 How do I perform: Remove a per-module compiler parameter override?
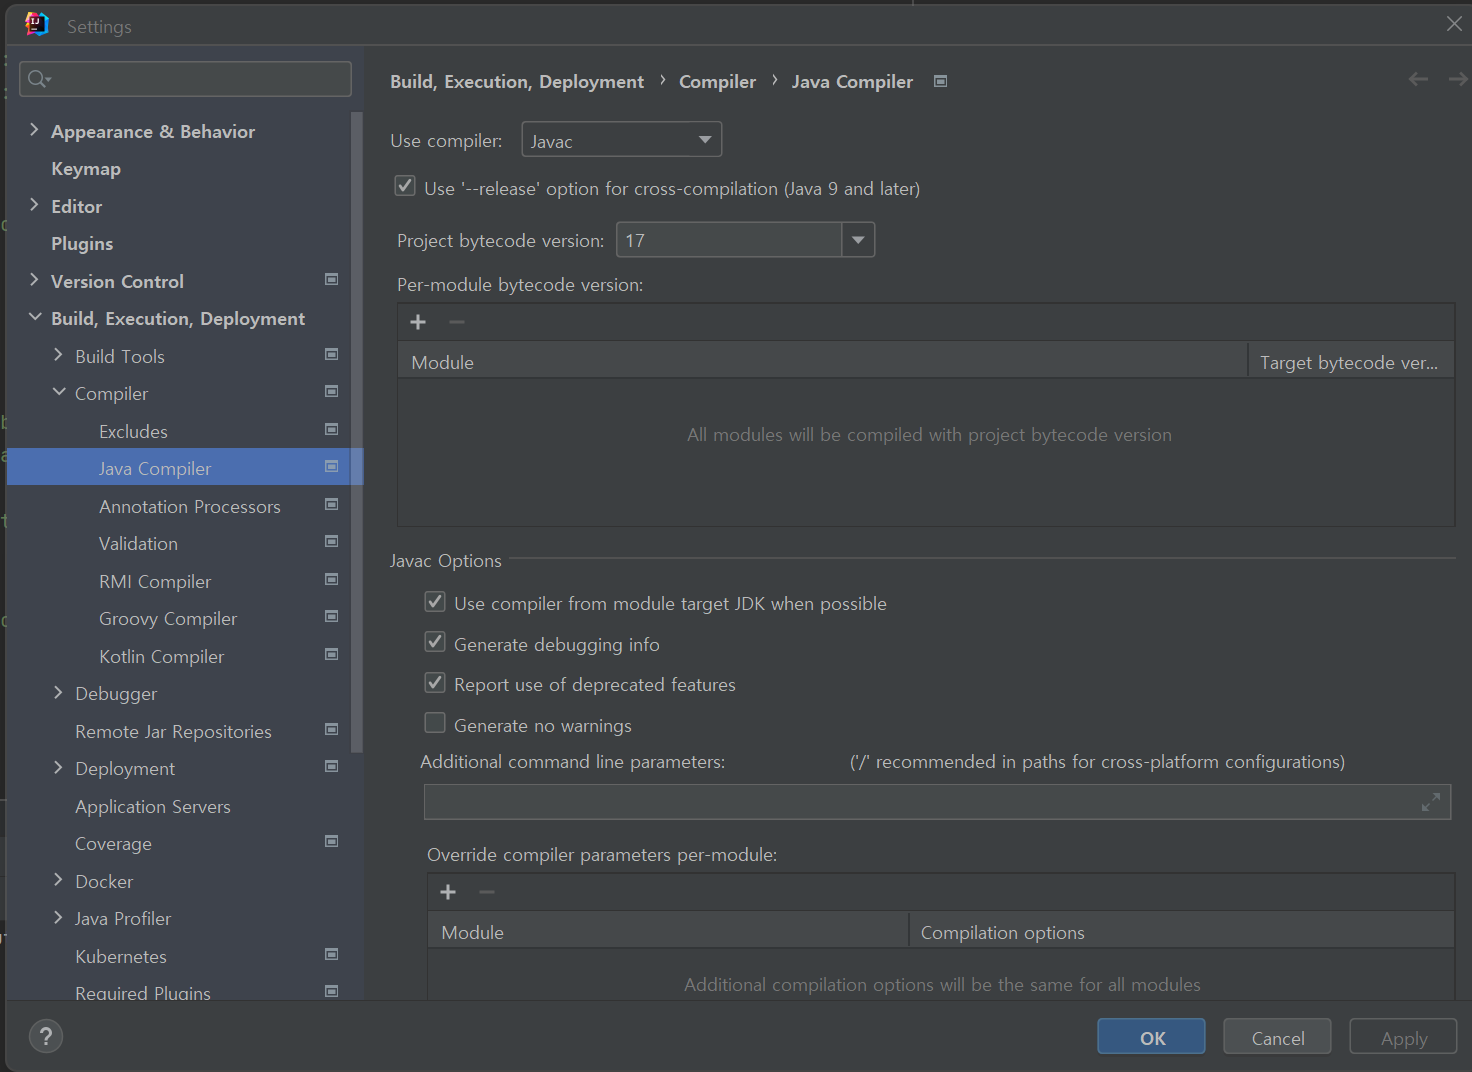coord(487,892)
